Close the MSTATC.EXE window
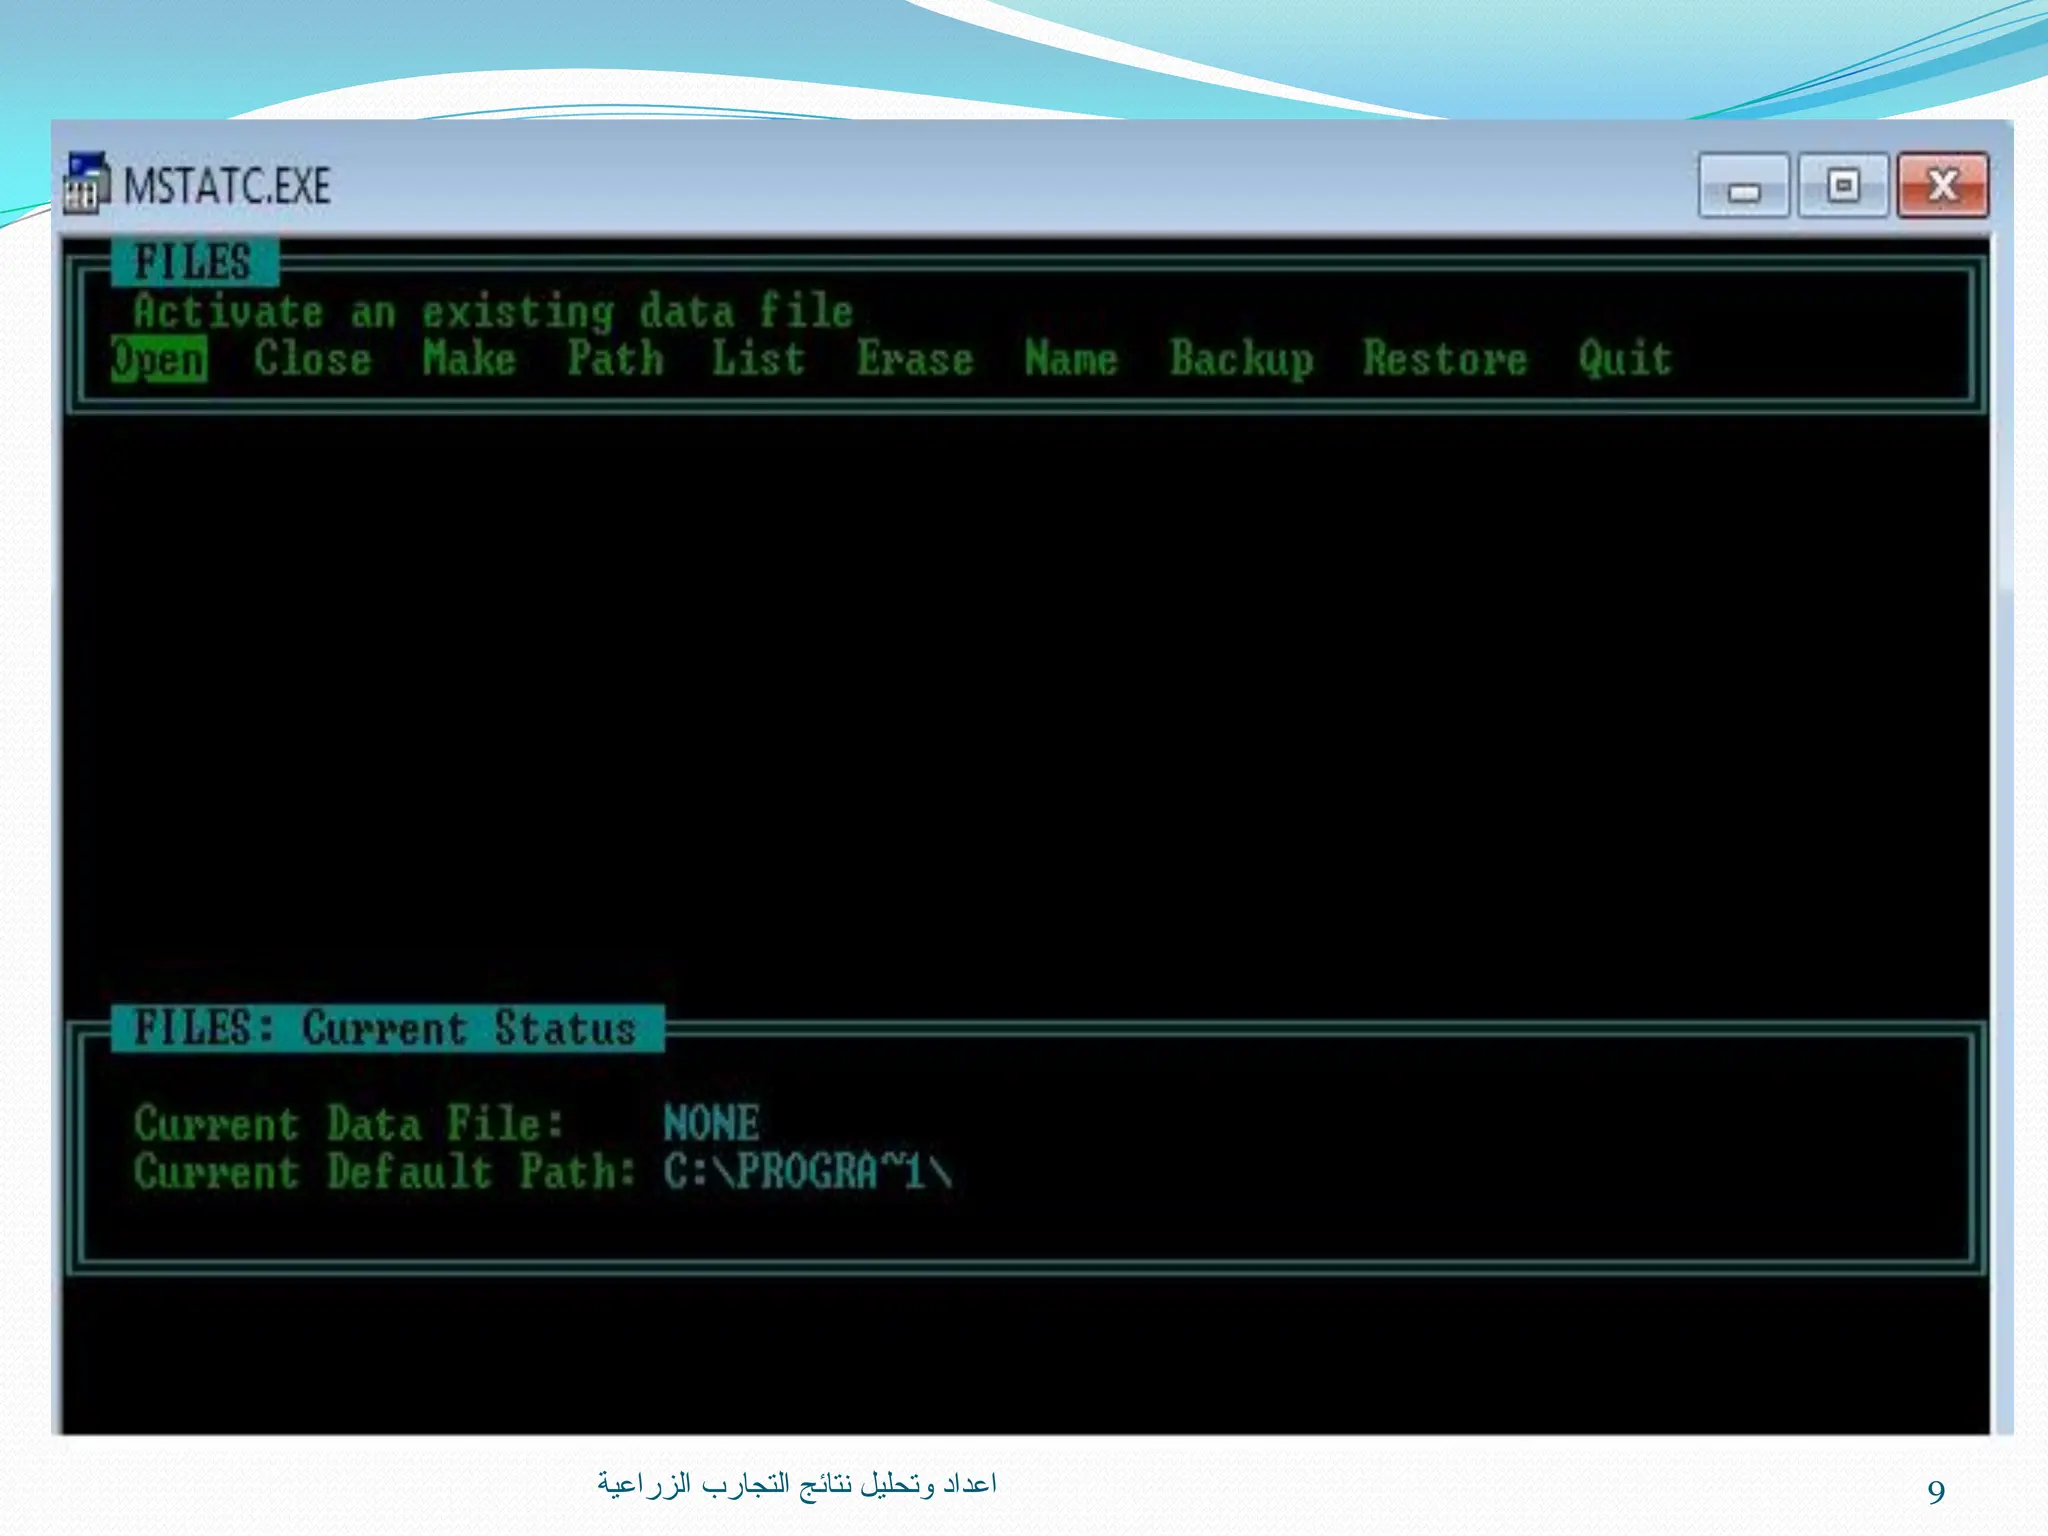This screenshot has height=1536, width=2048. click(1942, 186)
